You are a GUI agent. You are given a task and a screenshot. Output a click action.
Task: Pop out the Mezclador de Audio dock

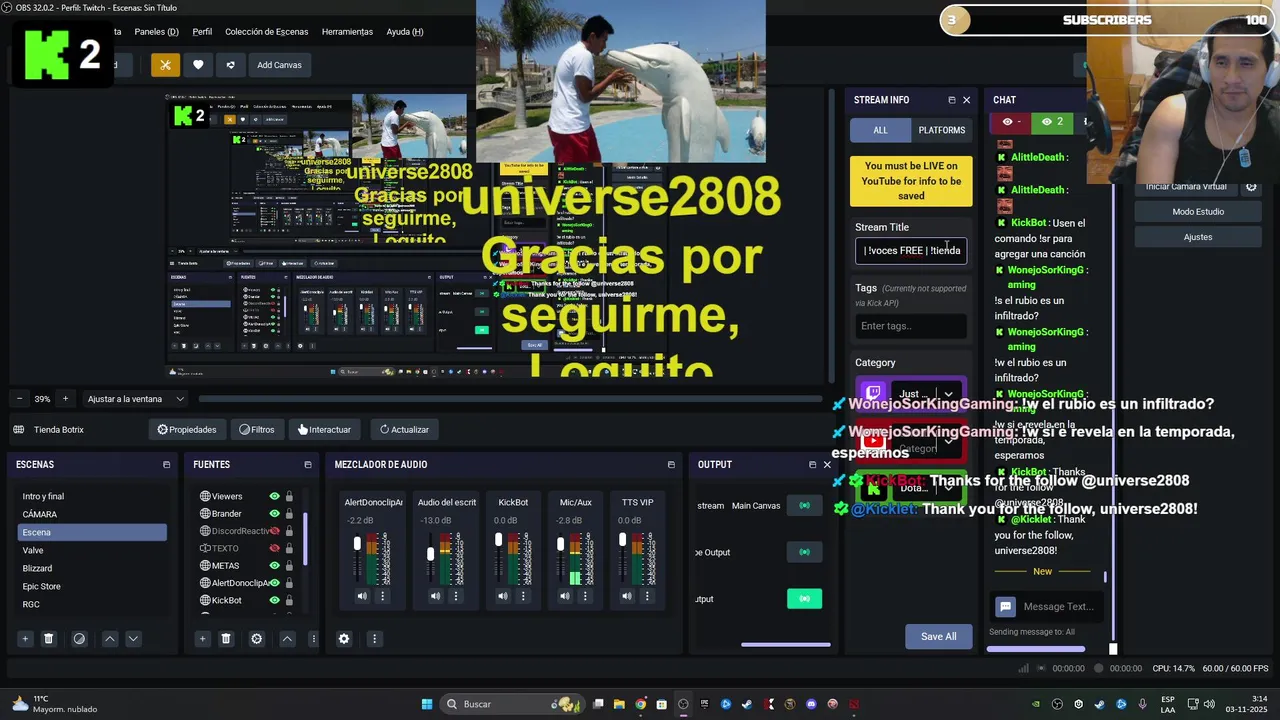[670, 465]
